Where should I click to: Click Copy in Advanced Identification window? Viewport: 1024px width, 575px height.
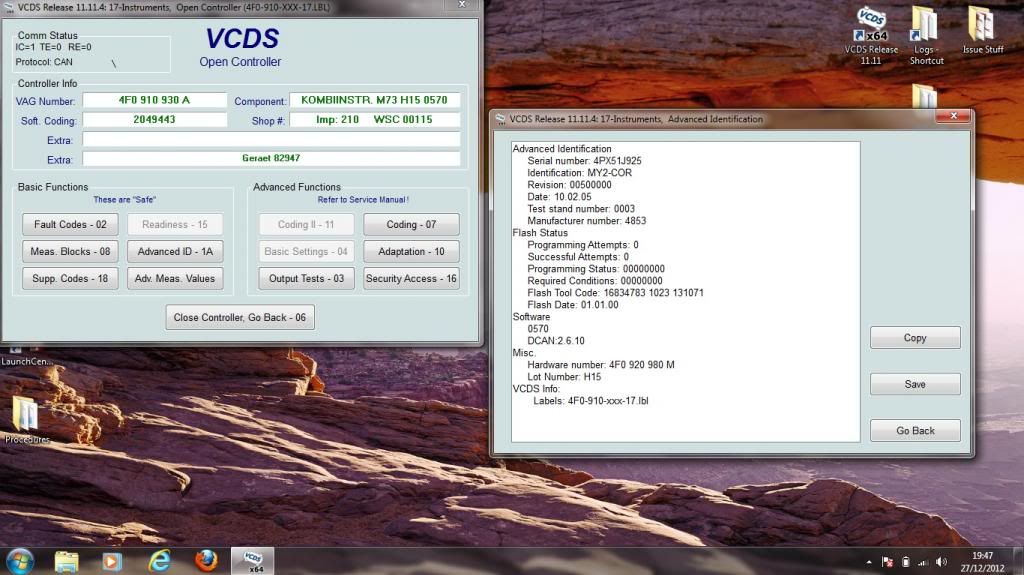(915, 338)
